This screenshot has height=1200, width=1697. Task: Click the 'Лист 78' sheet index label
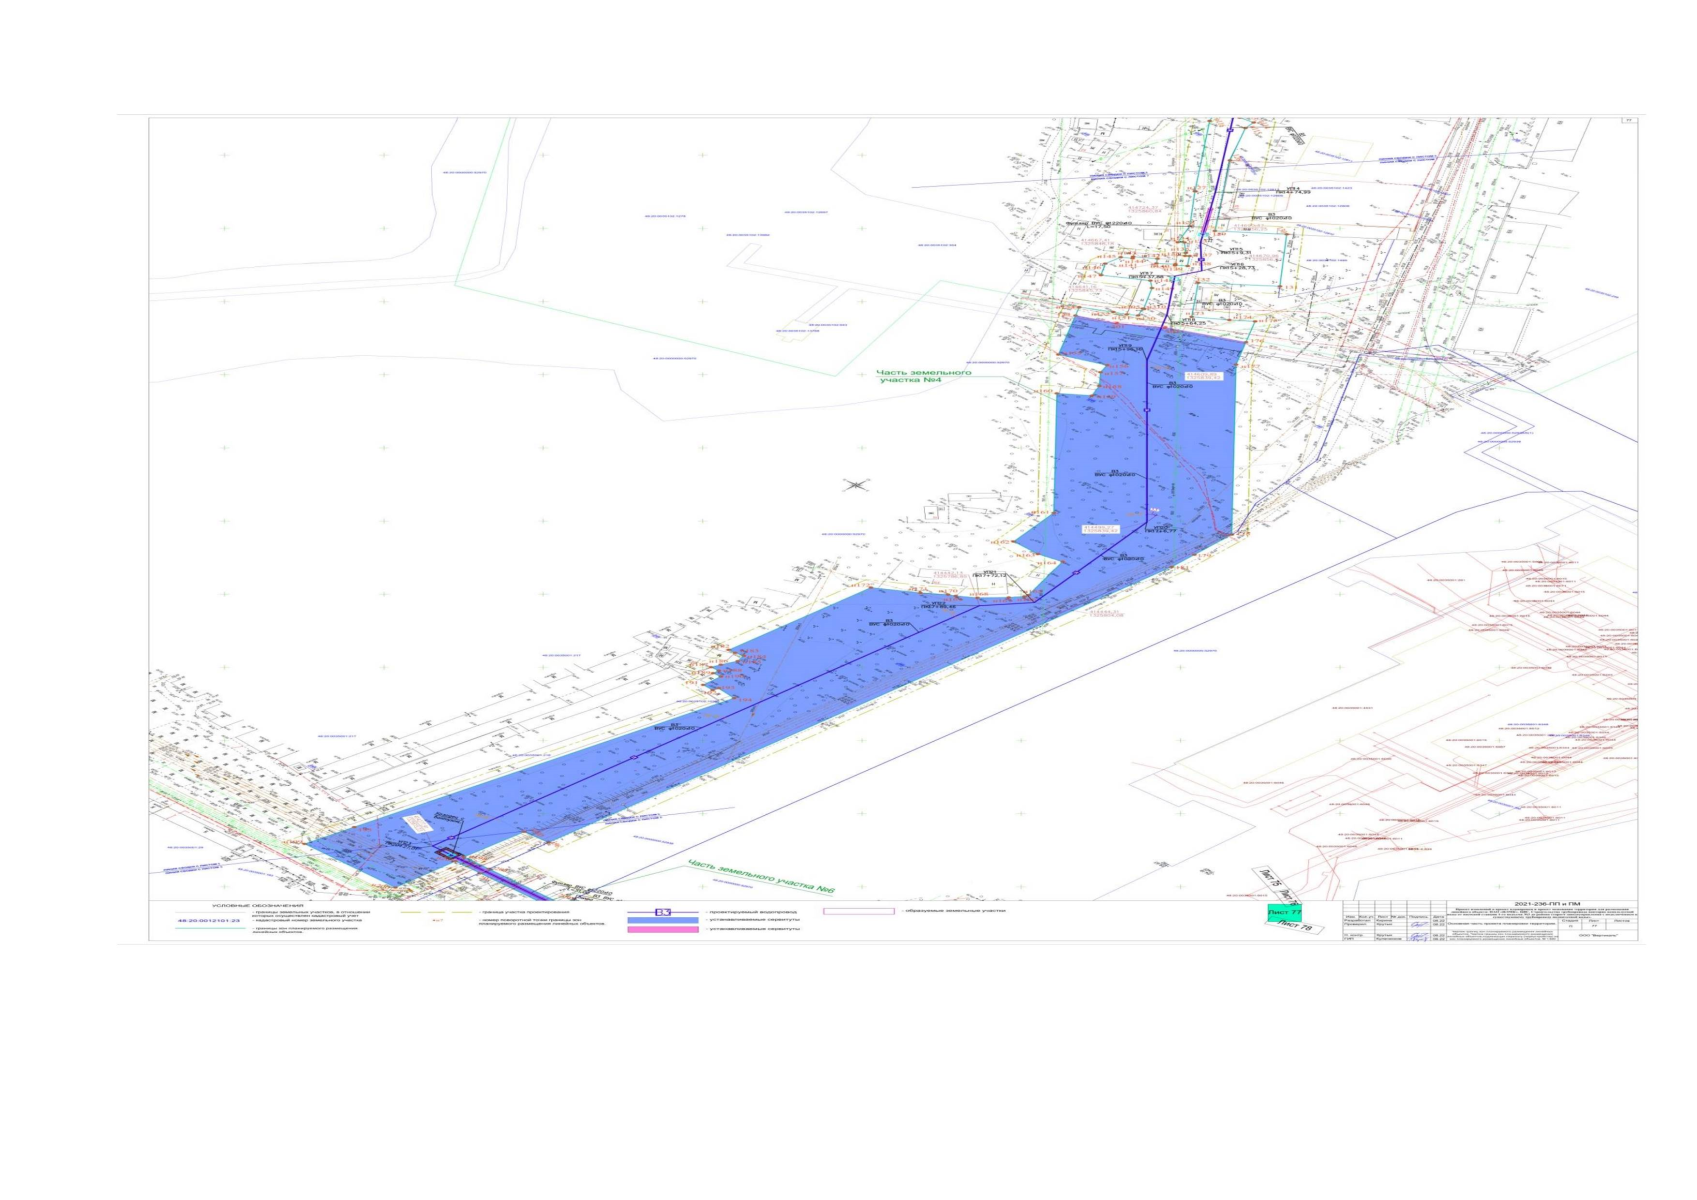click(1296, 927)
